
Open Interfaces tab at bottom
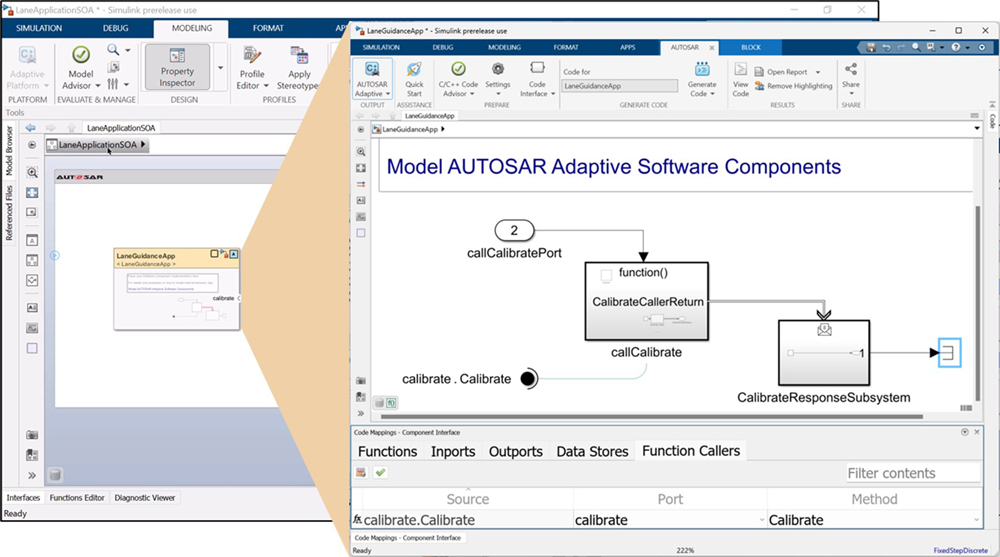[x=23, y=498]
